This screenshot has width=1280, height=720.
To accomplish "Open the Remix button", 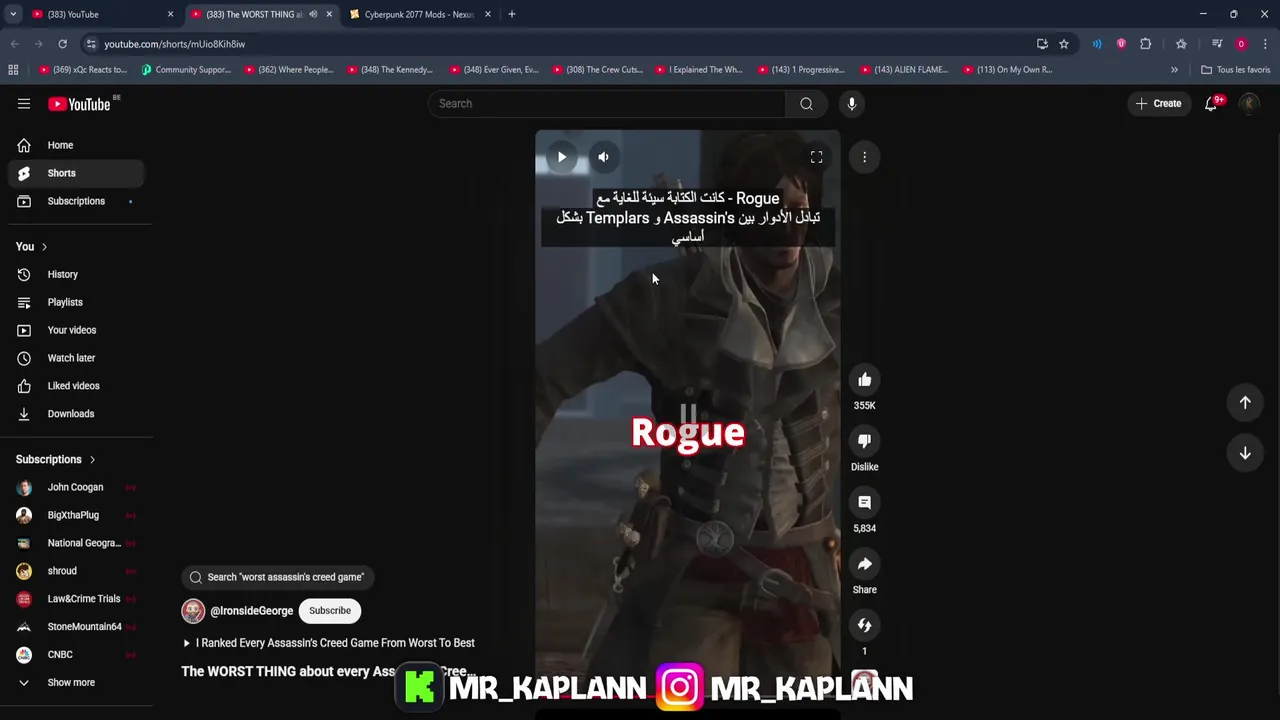I will pos(865,625).
